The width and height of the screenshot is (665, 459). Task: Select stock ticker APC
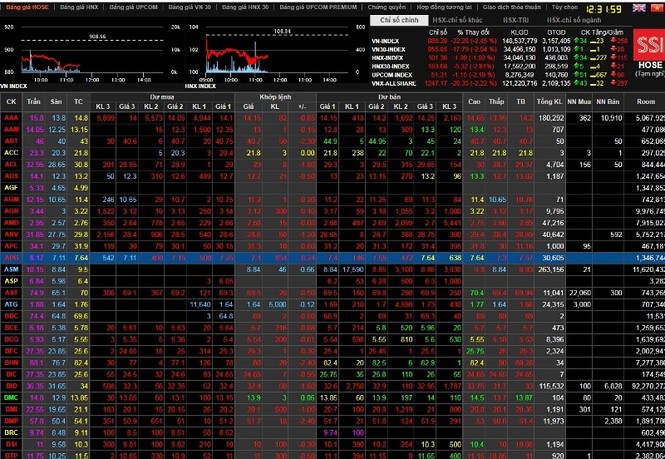(x=11, y=246)
